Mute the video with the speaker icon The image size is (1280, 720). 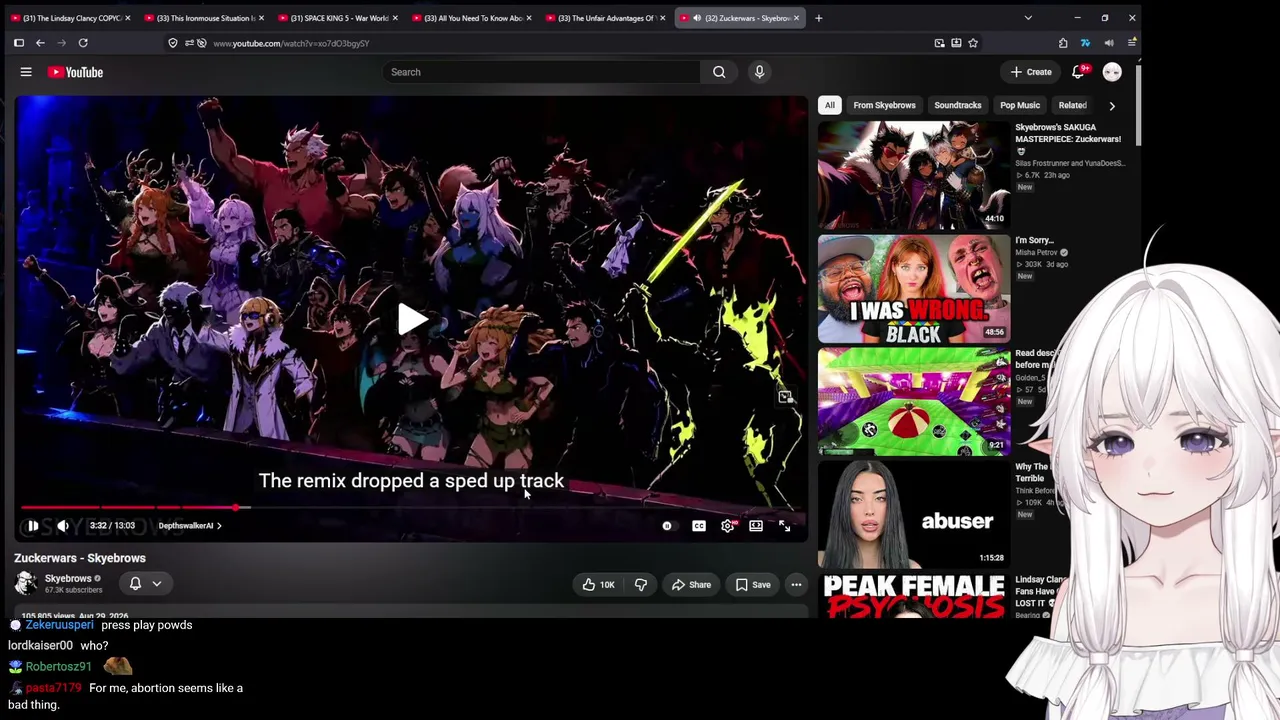[x=63, y=526]
